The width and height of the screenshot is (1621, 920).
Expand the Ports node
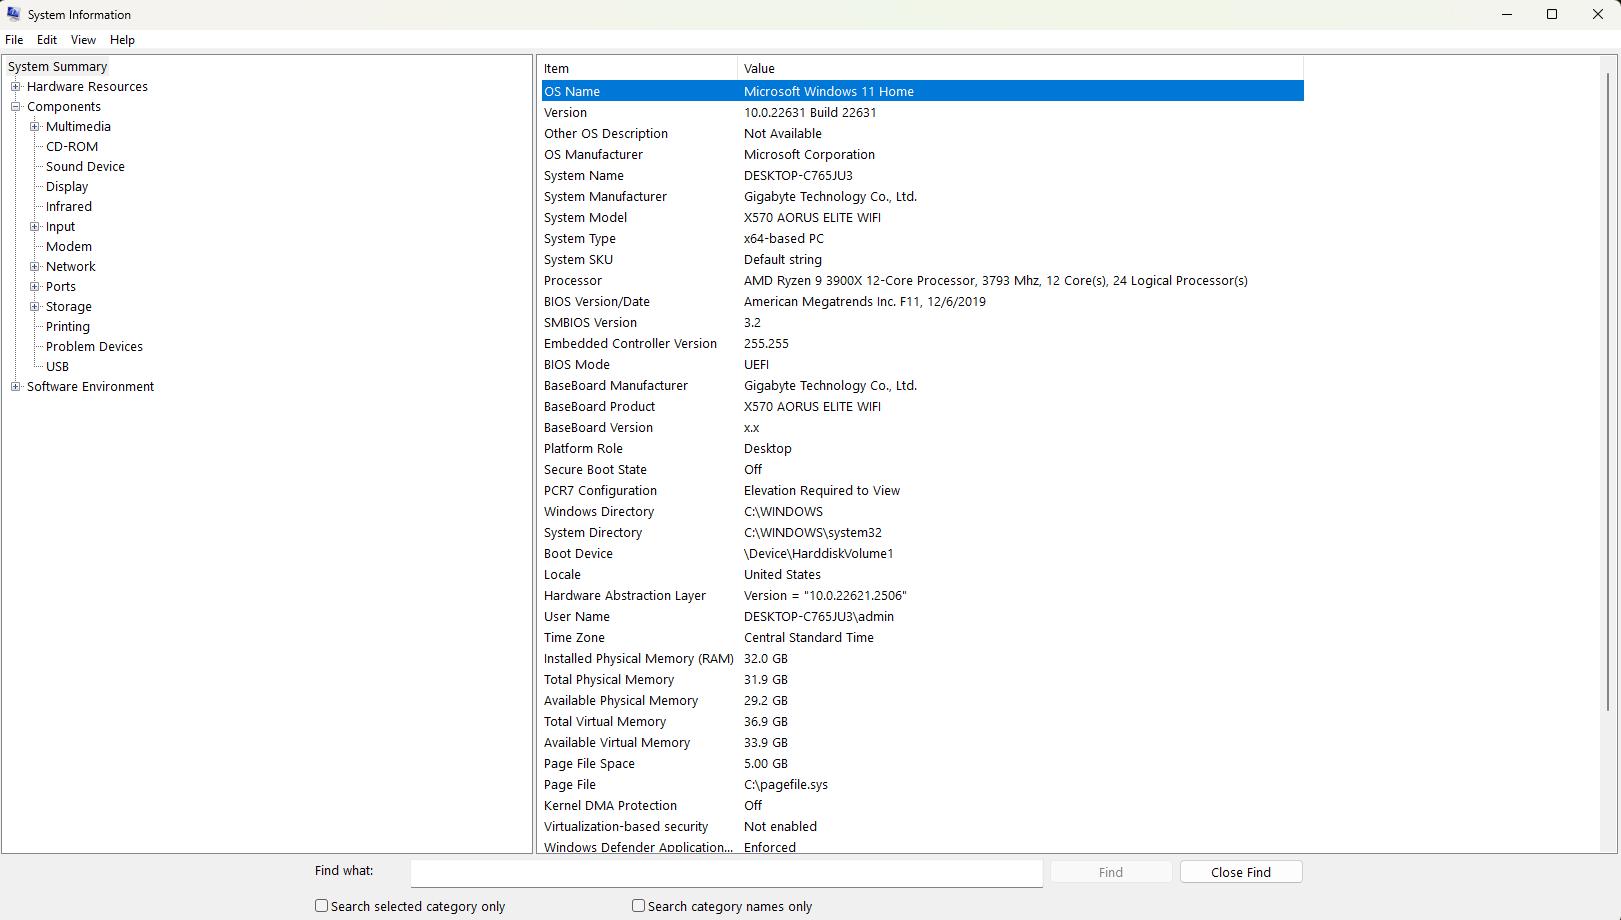click(x=35, y=287)
